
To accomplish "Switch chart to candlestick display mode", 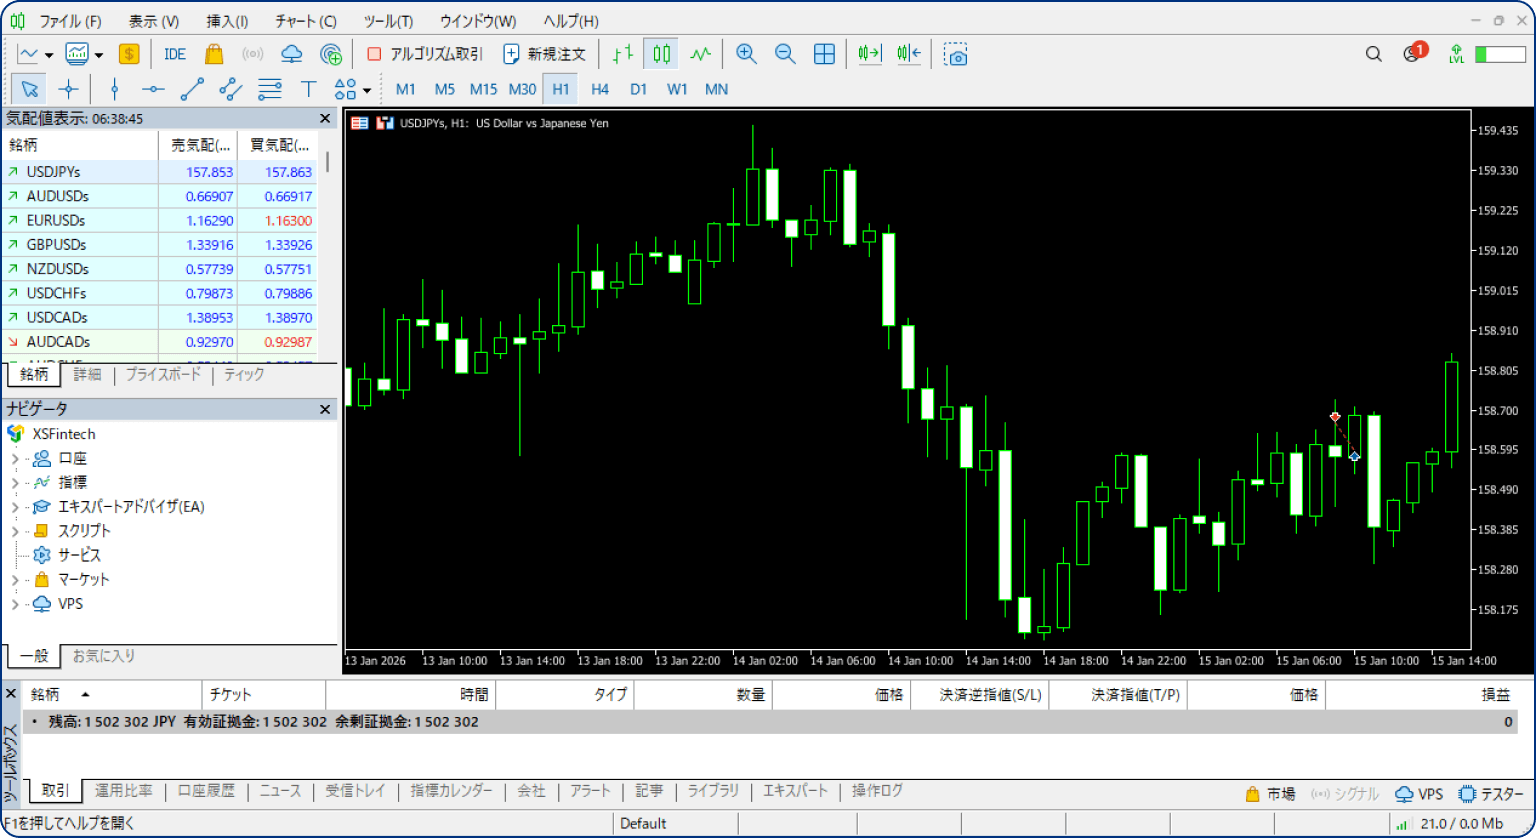I will 661,54.
